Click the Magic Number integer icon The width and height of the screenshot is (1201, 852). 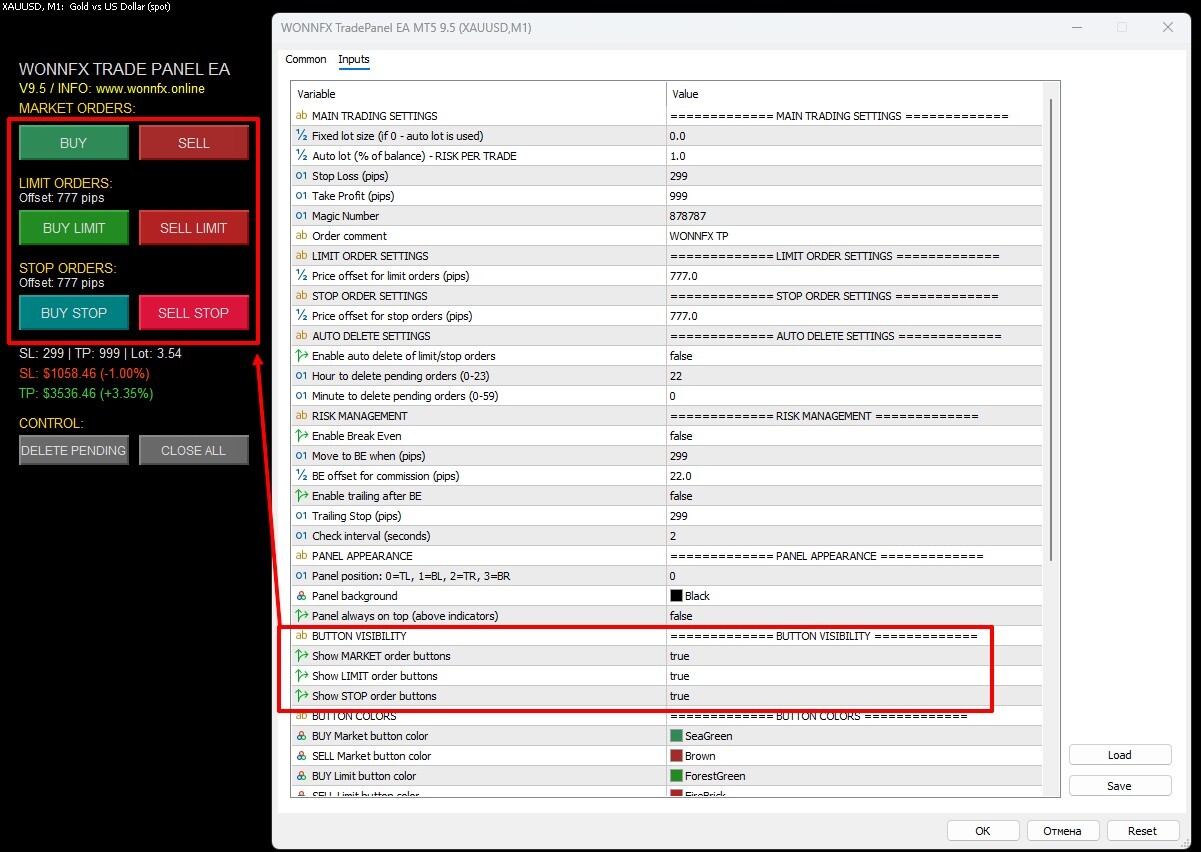(x=301, y=216)
